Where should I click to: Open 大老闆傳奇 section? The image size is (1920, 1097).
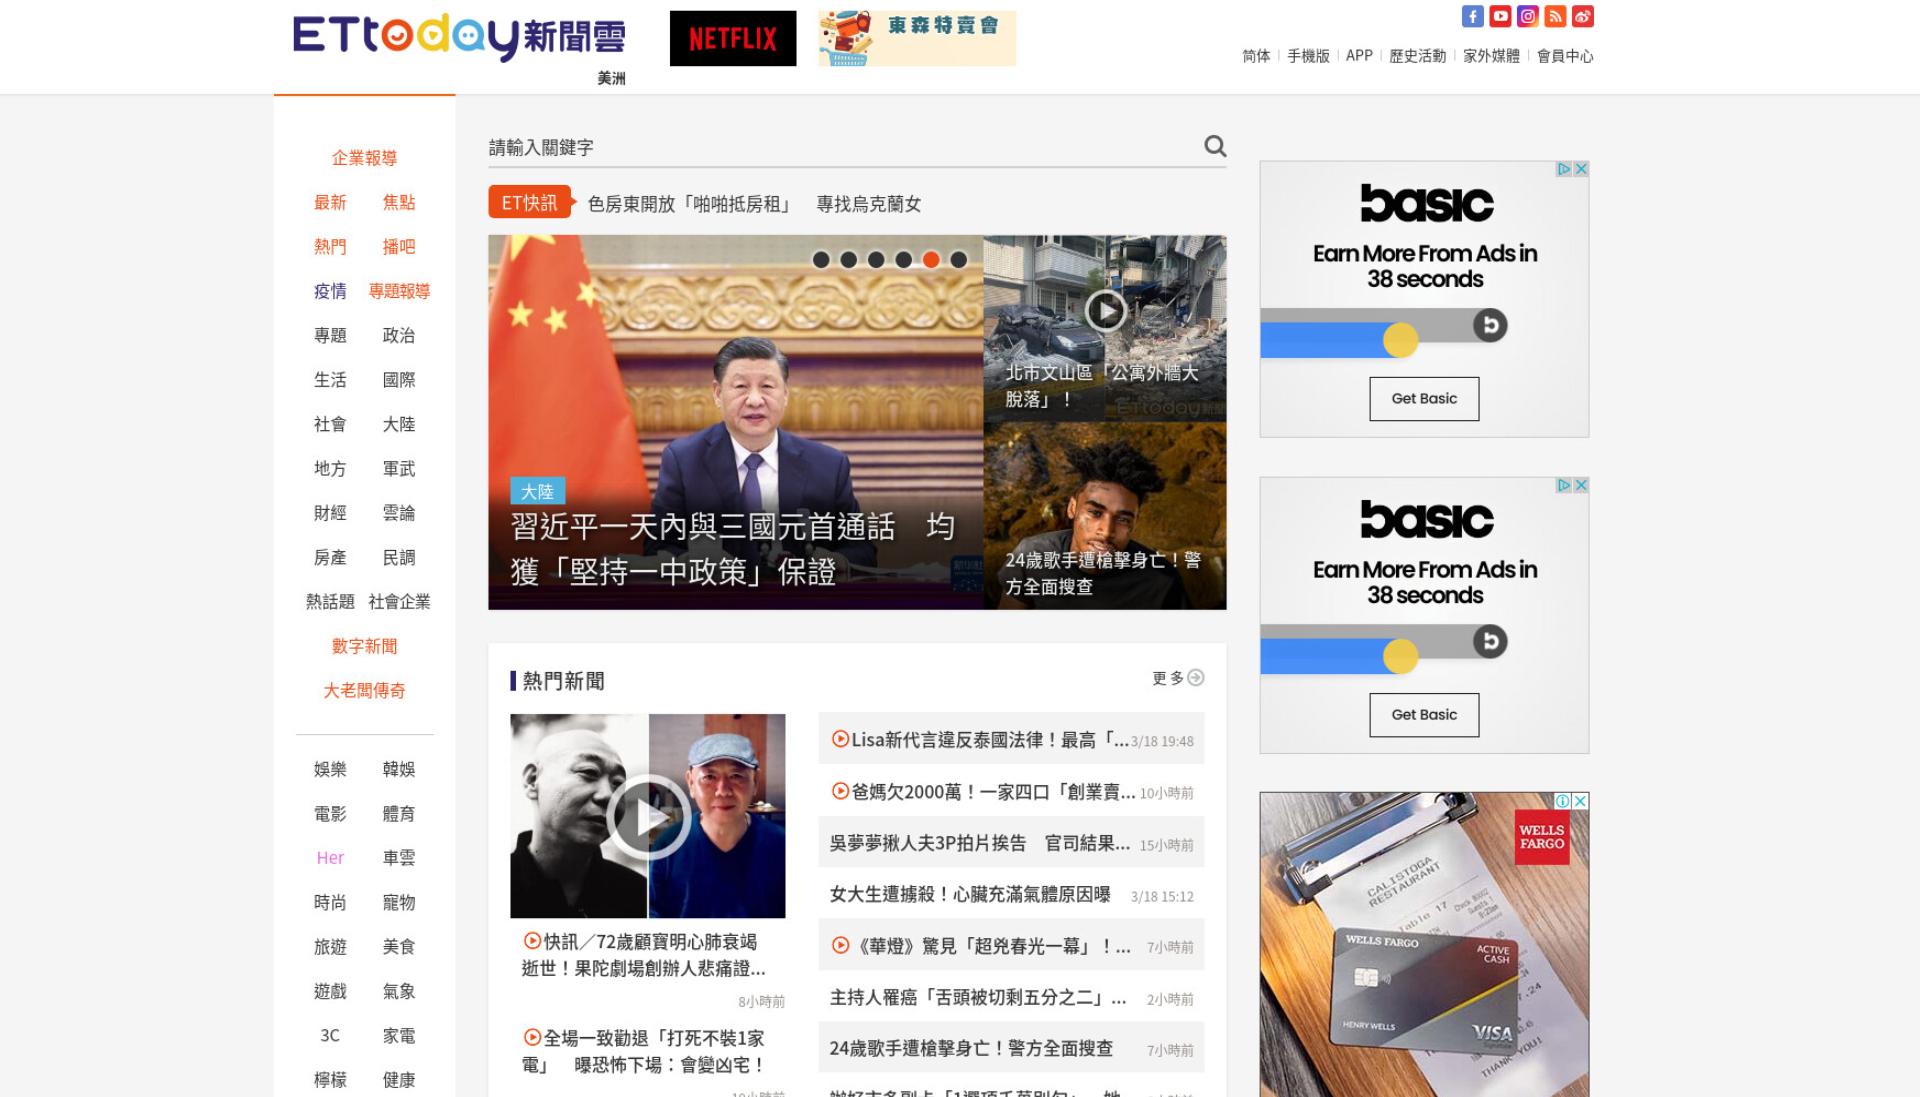tap(364, 691)
